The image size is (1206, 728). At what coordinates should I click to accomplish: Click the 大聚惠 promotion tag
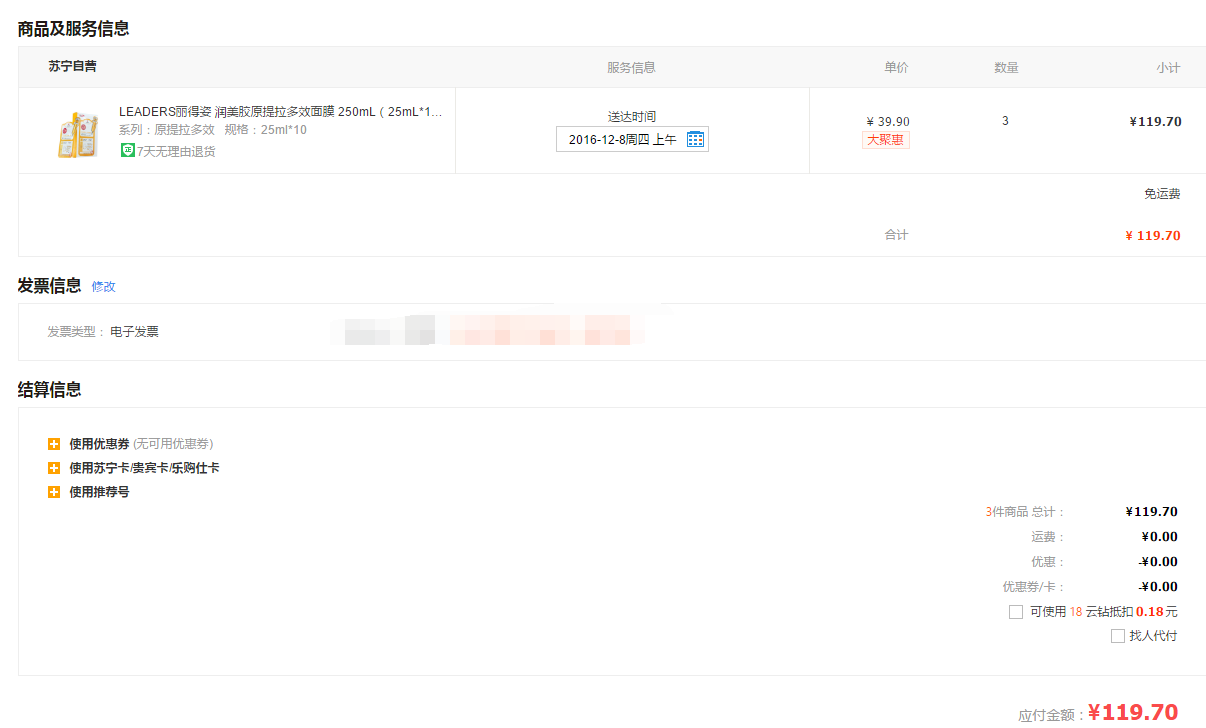tap(885, 140)
